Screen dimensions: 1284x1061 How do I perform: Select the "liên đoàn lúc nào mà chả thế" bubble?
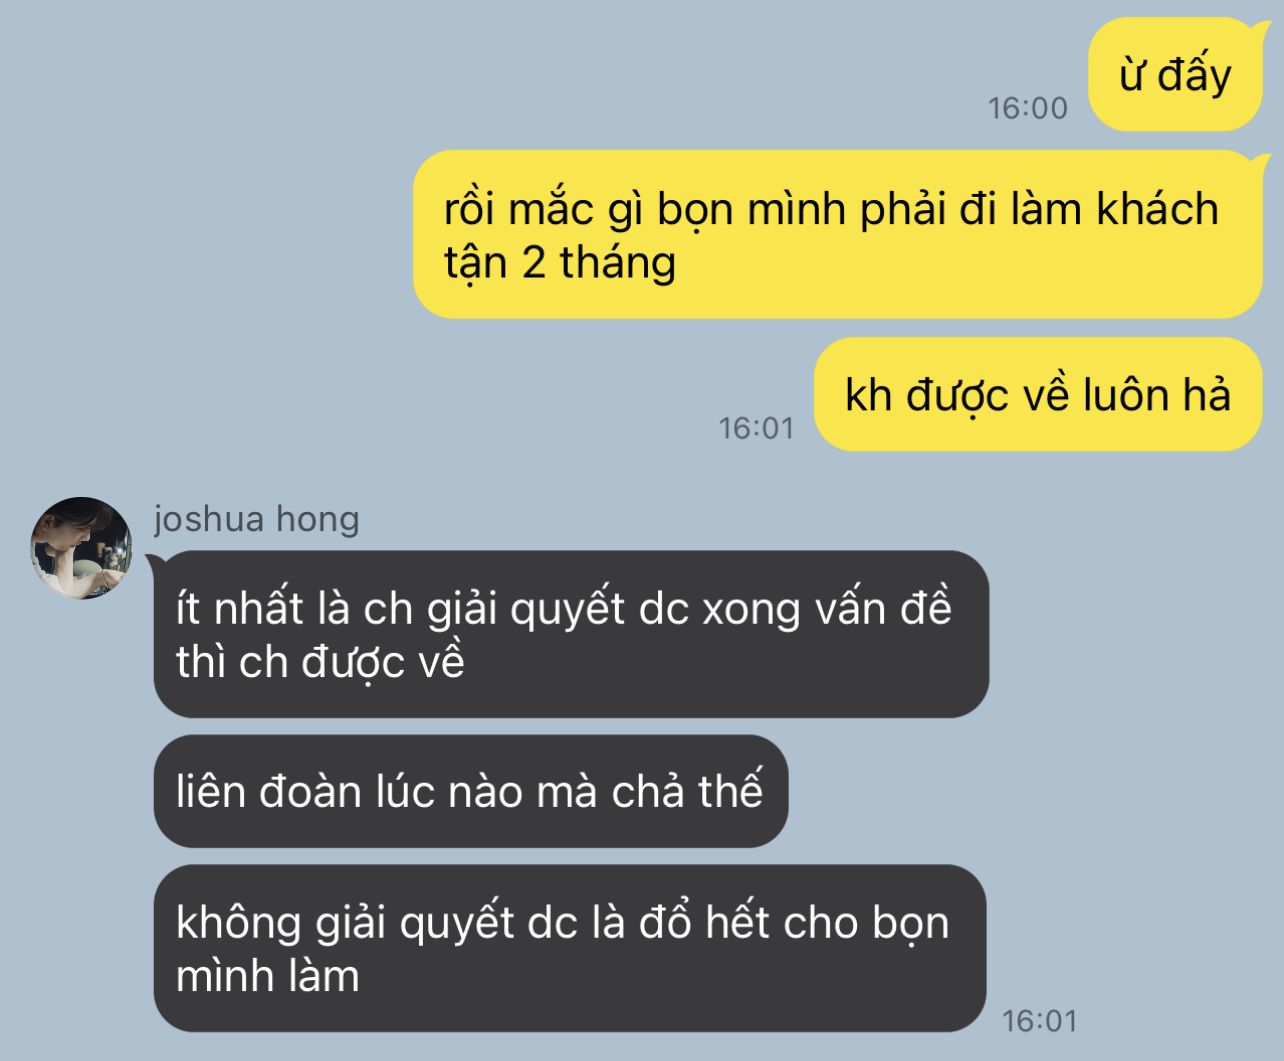click(x=470, y=791)
